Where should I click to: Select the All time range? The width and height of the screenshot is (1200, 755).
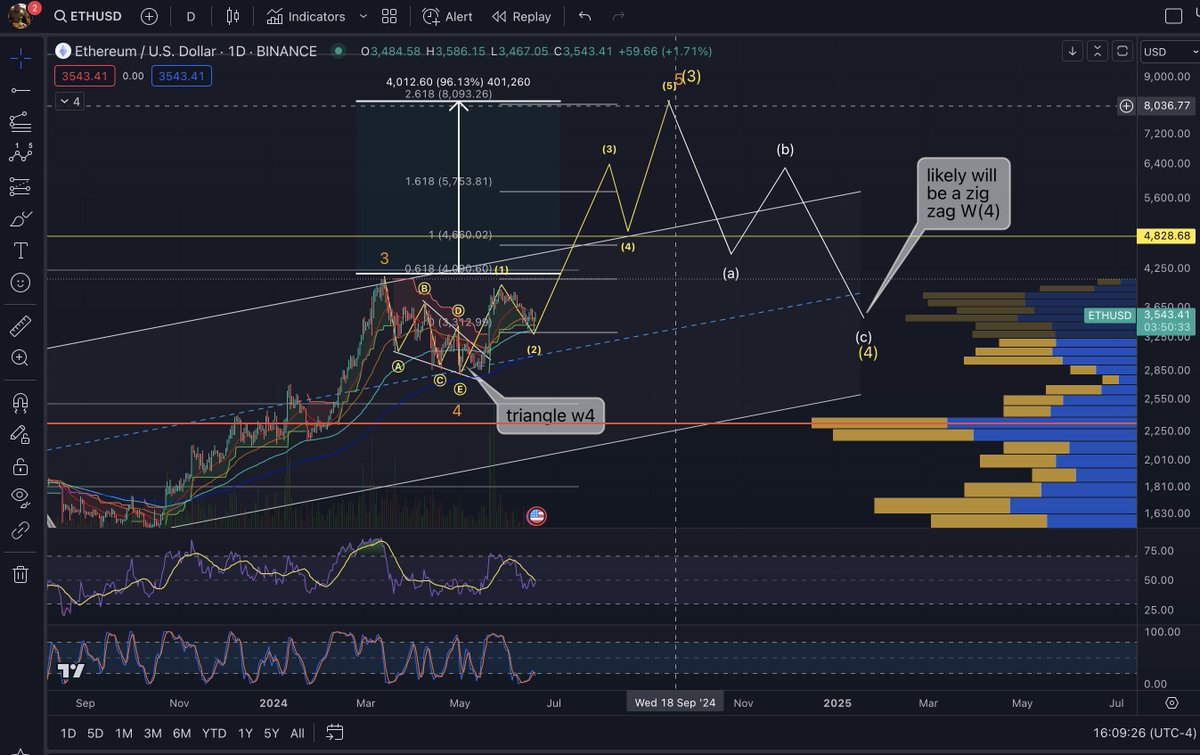[297, 733]
